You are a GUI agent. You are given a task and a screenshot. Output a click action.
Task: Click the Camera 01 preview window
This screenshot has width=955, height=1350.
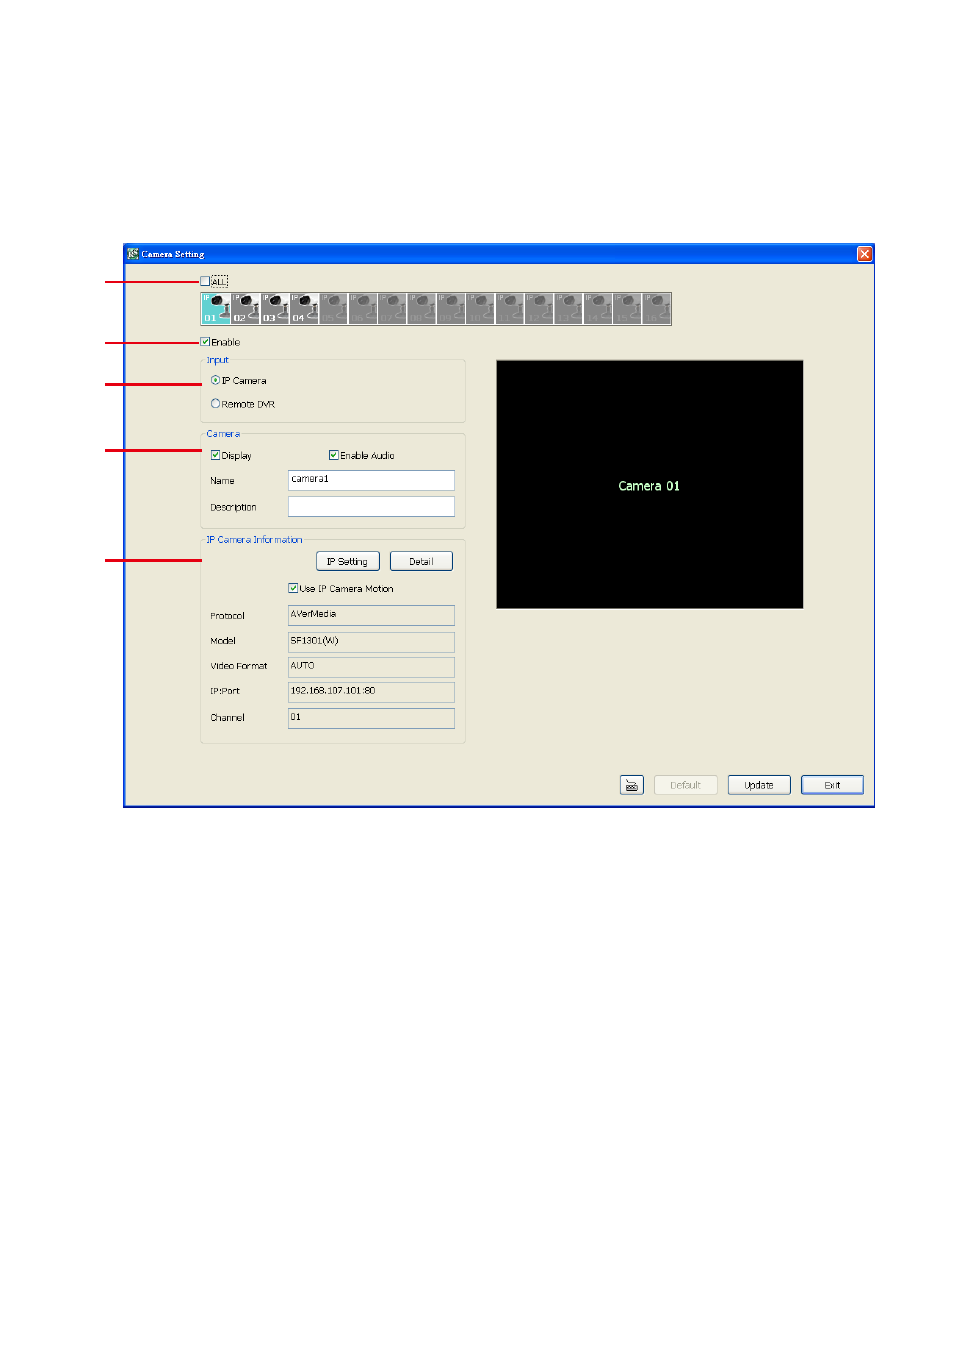(x=650, y=484)
